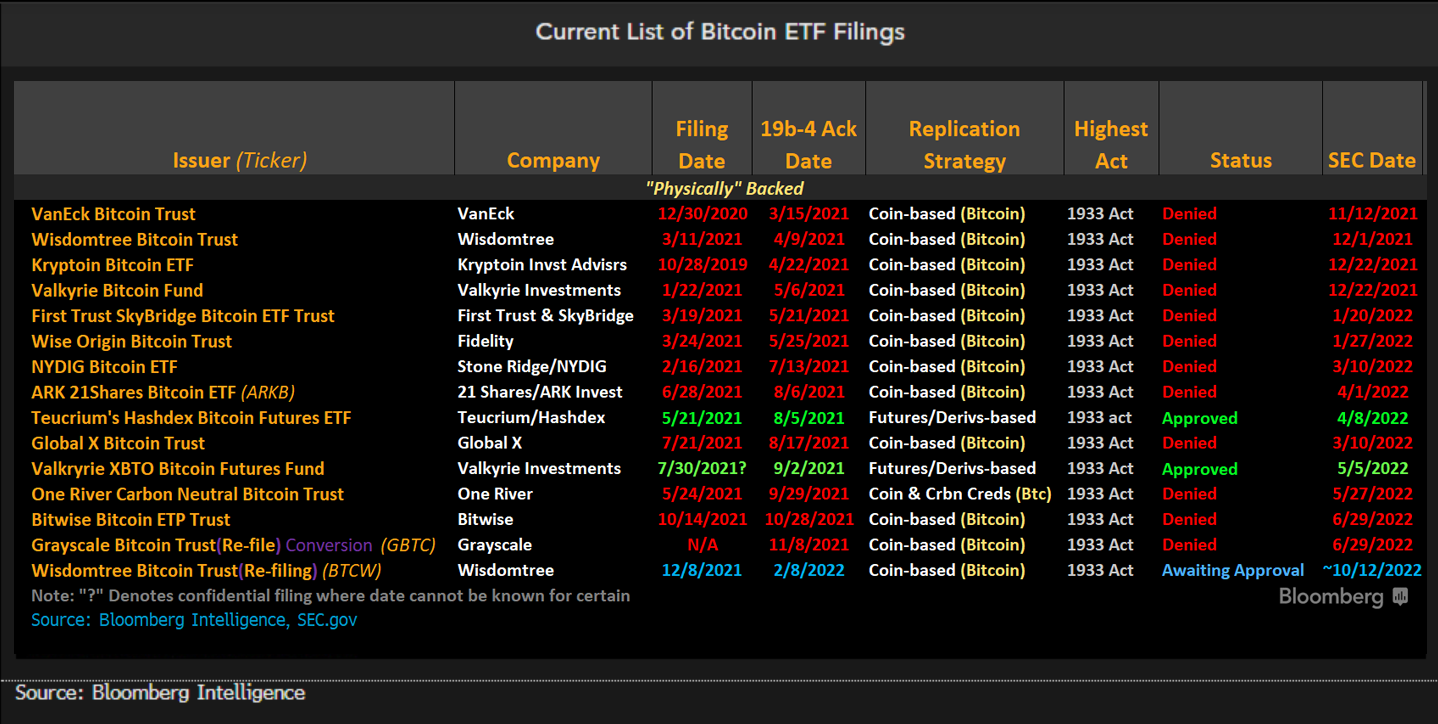1438x724 pixels.
Task: Click the Kryptoin Invst Advisrs company cell
Action: point(542,265)
